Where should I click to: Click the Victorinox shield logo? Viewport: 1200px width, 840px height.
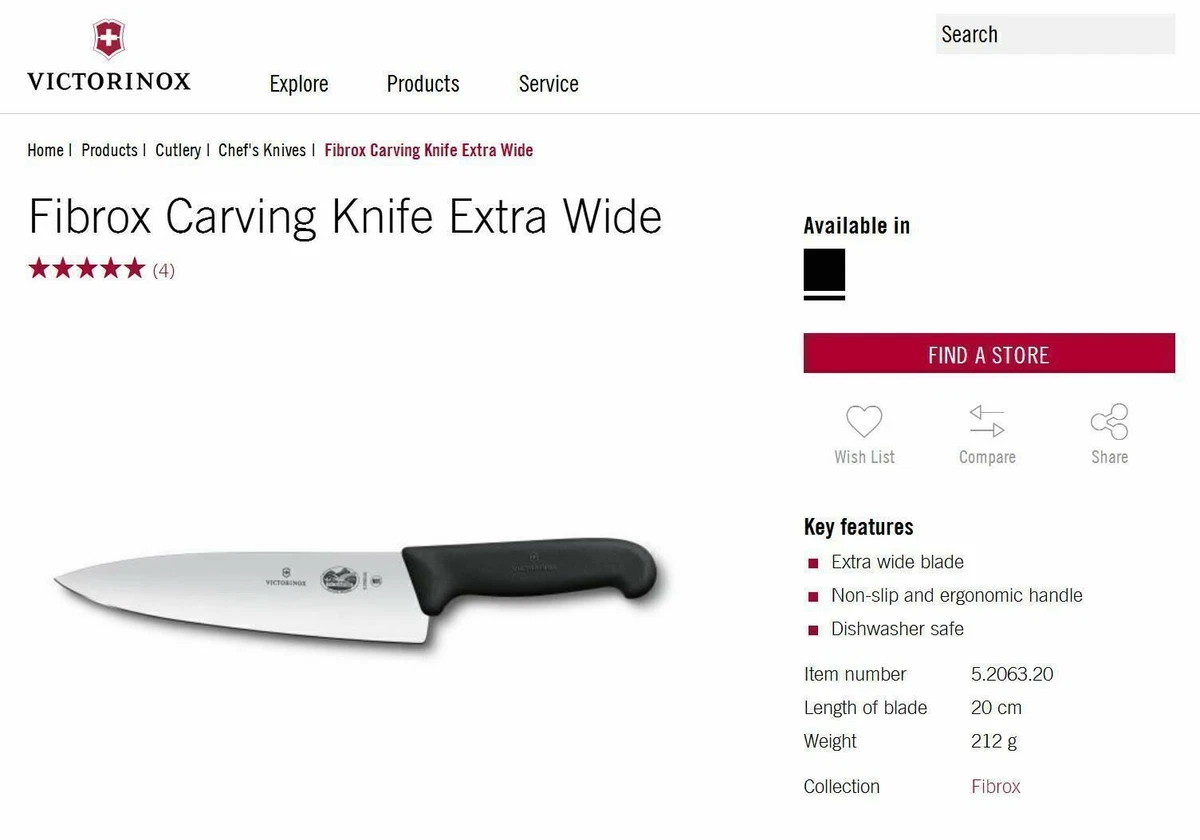tap(109, 40)
